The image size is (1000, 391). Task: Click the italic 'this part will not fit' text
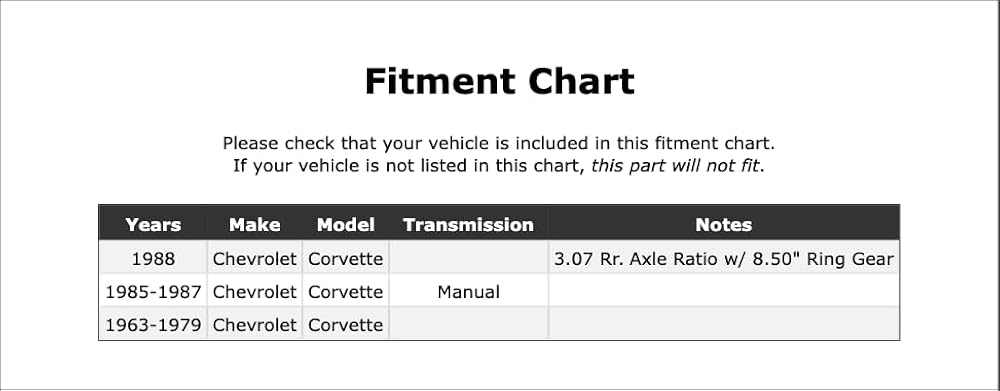(x=675, y=166)
